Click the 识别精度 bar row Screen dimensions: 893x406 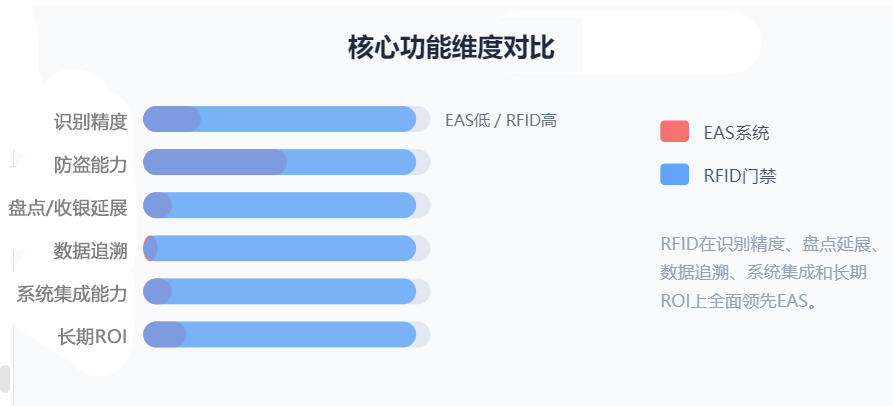(x=286, y=119)
